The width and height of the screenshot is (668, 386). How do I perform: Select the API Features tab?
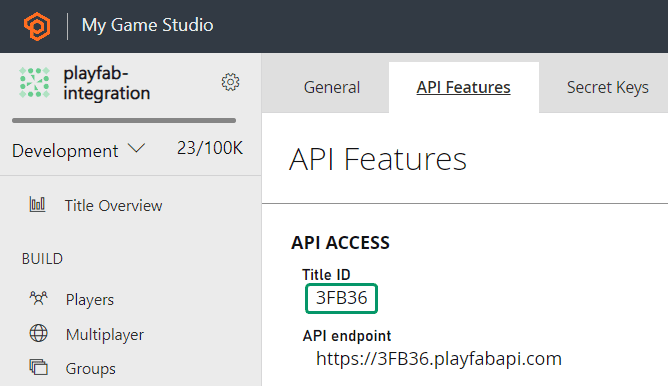coord(464,87)
